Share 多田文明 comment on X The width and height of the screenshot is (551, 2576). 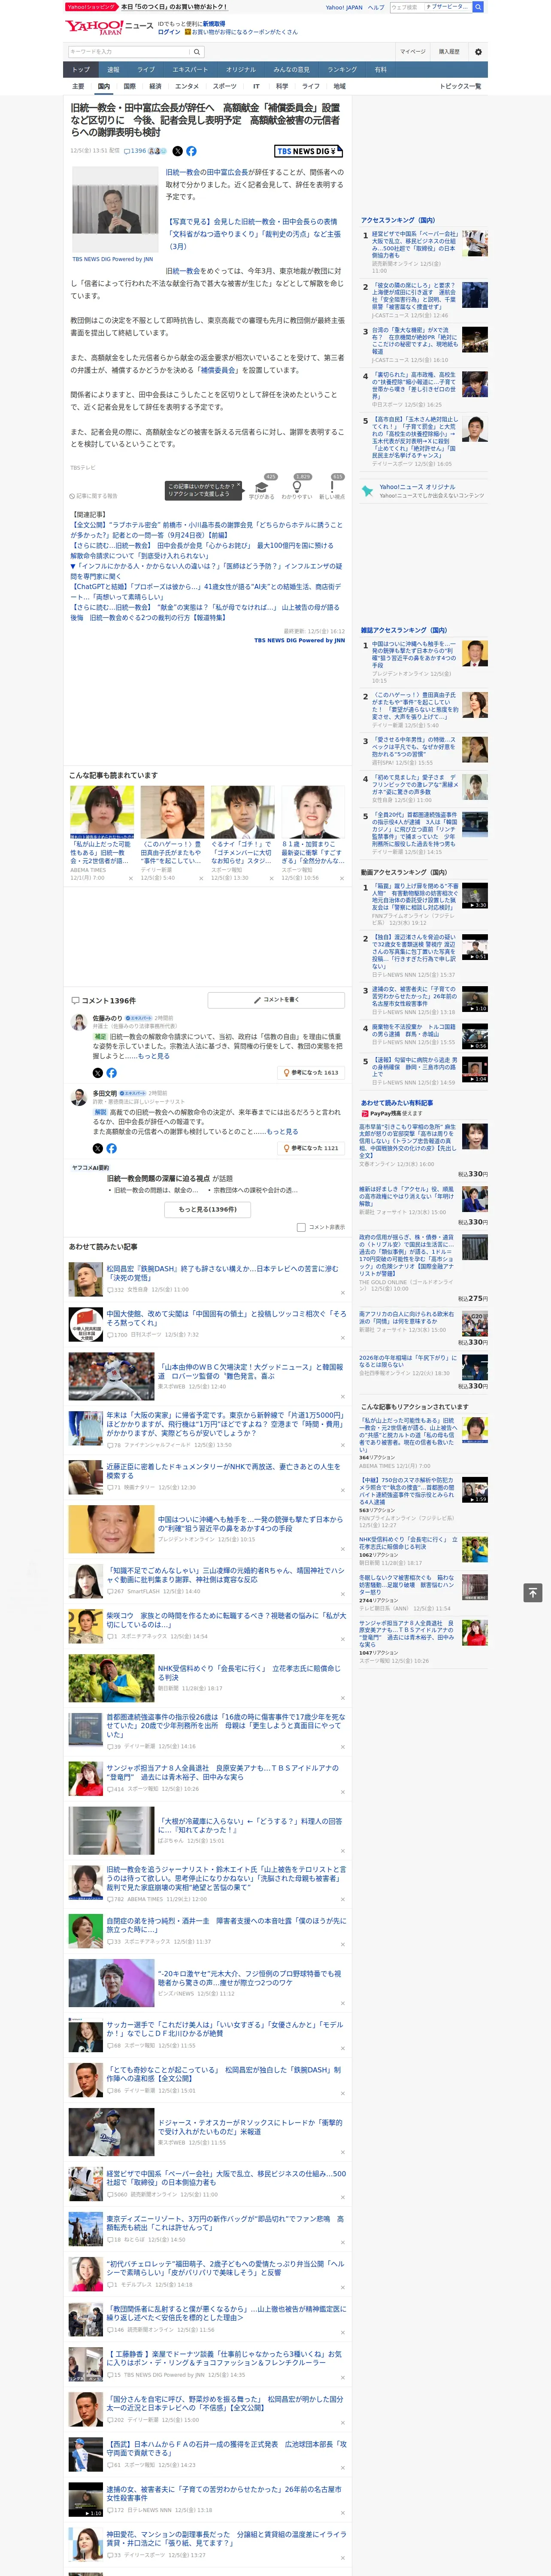[x=97, y=1148]
